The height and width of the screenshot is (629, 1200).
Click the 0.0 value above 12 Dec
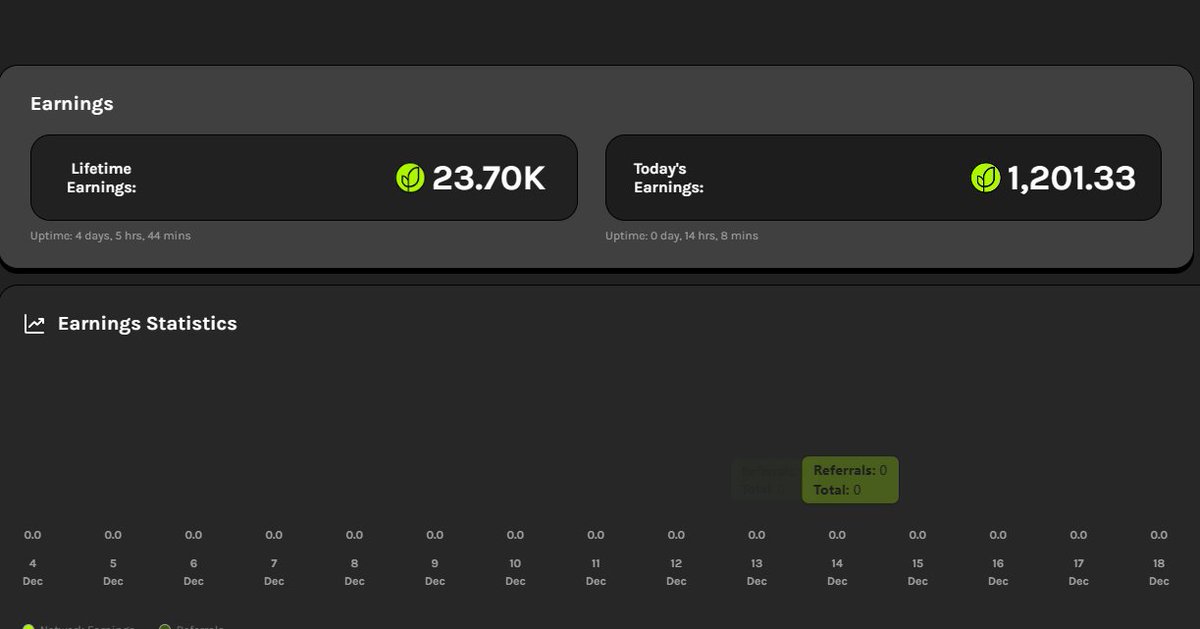(x=676, y=535)
